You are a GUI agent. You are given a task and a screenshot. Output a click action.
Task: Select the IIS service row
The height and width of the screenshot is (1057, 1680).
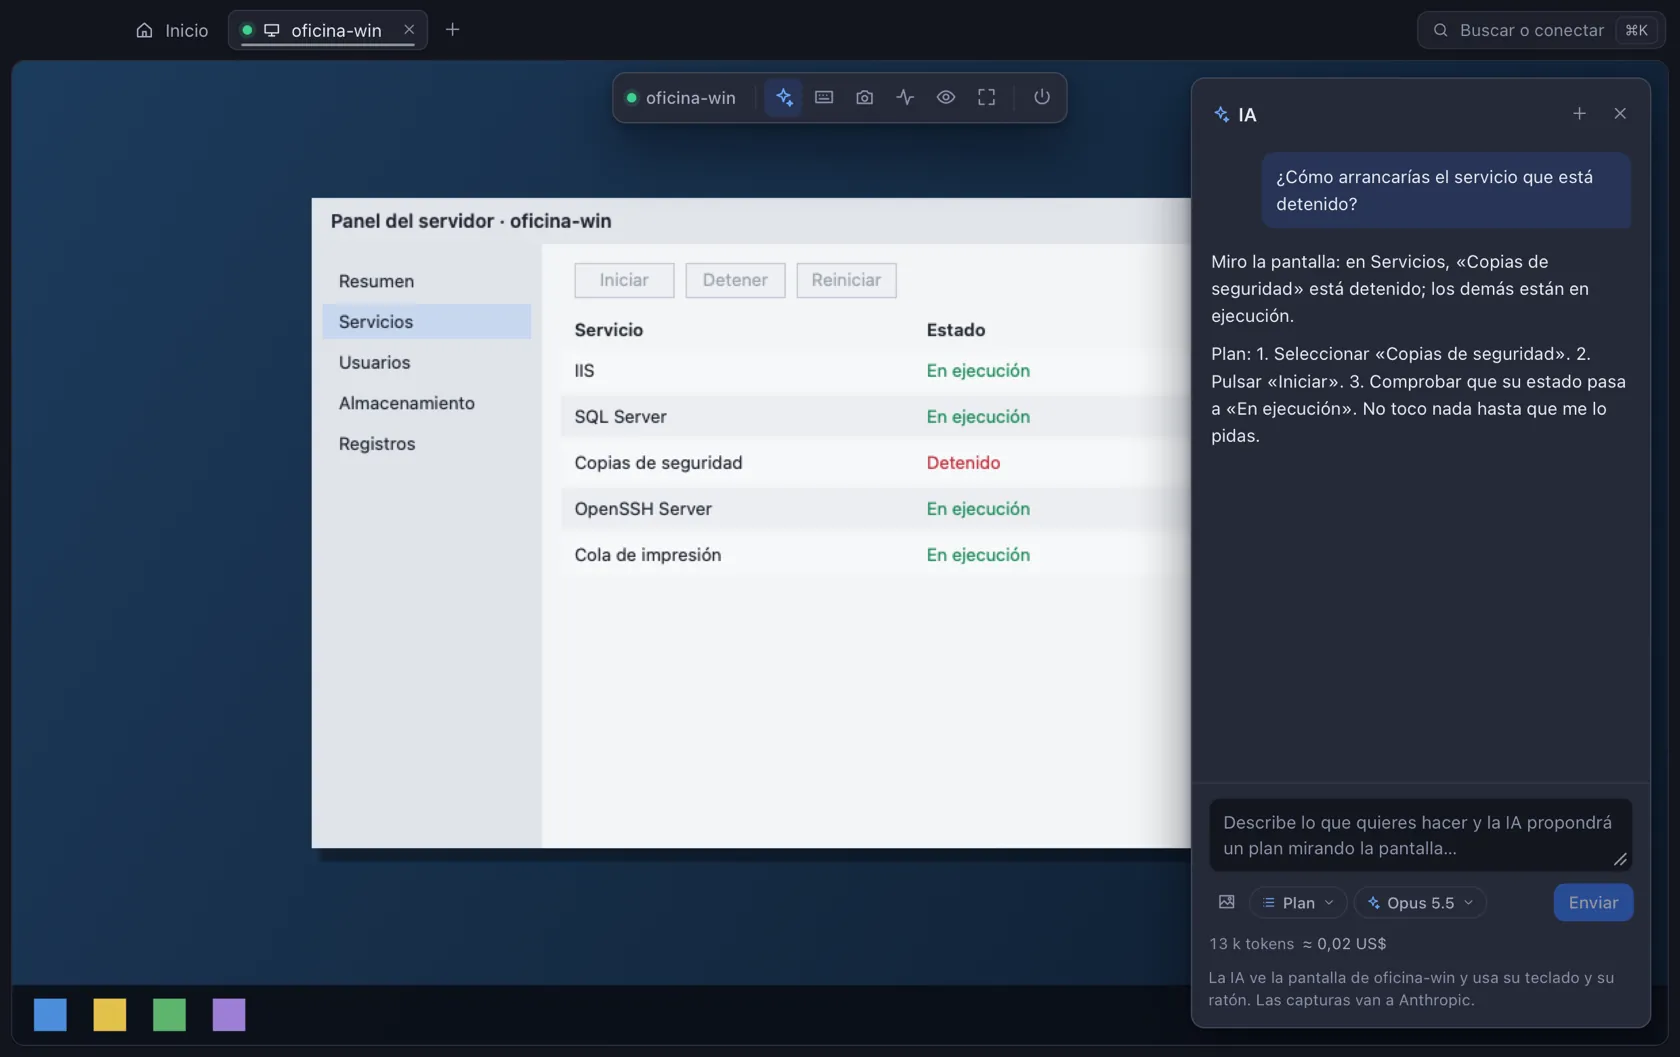(x=876, y=371)
